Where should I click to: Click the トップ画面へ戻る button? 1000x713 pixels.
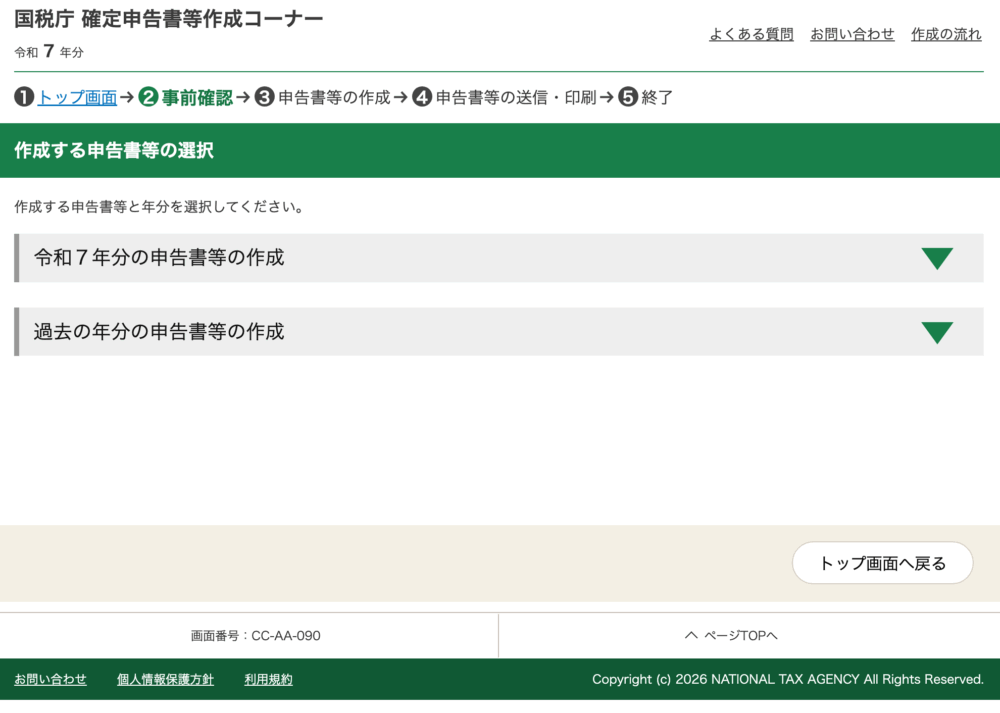[882, 563]
